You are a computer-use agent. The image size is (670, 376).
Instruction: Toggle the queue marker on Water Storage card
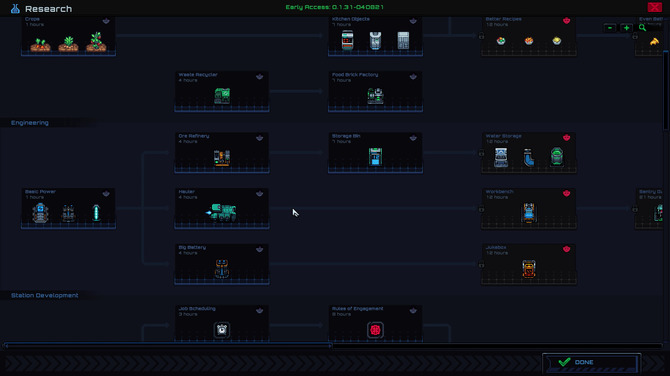pos(567,138)
